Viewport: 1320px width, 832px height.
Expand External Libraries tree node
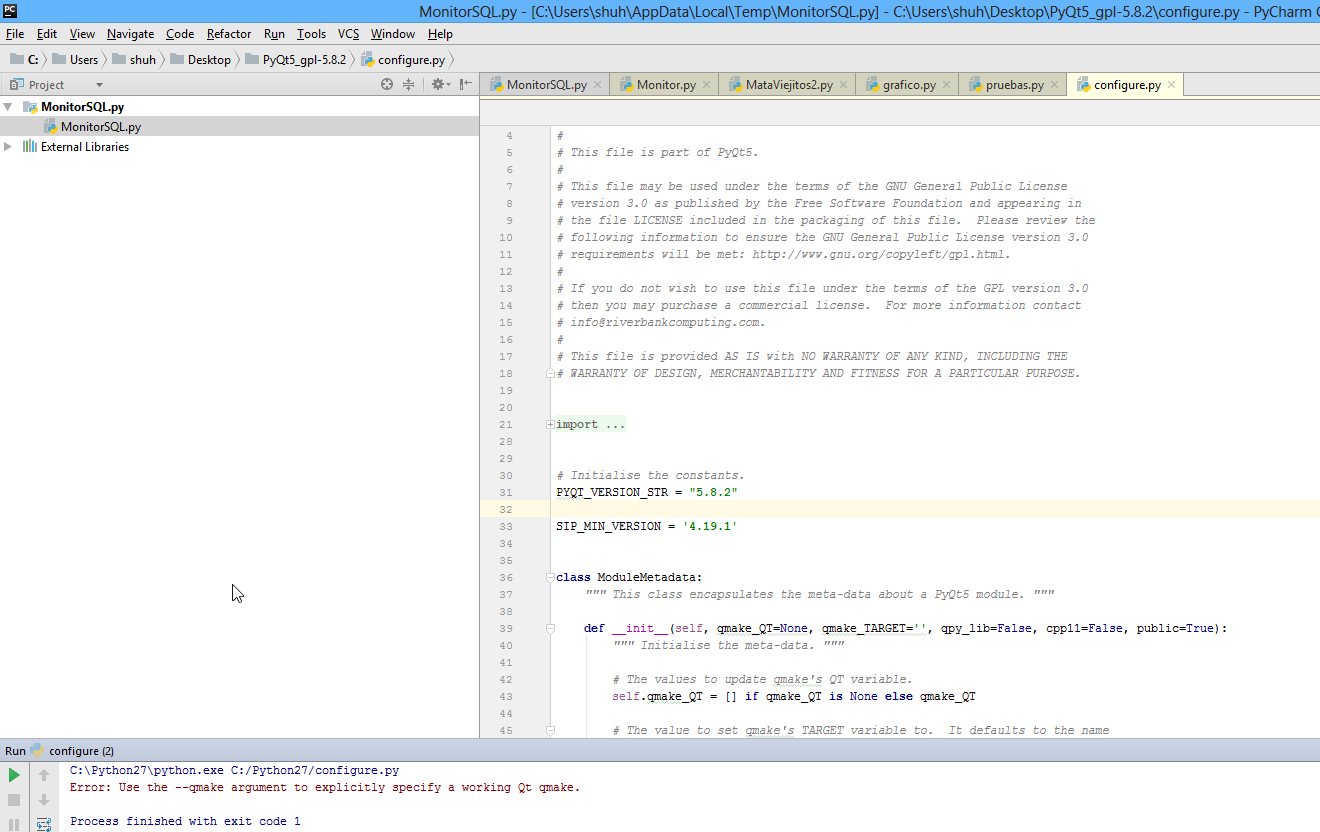[9, 147]
